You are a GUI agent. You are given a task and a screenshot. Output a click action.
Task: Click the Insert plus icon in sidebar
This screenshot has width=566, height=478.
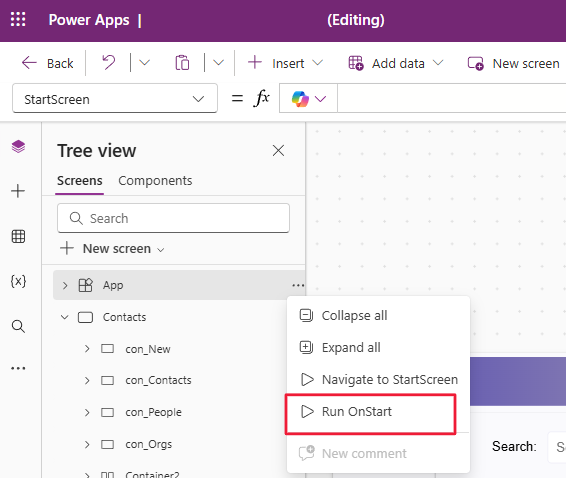(x=18, y=191)
